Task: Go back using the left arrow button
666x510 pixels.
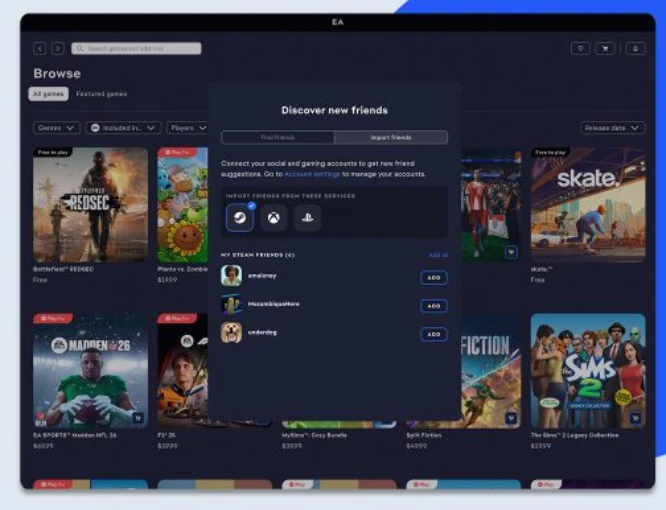Action: coord(40,48)
